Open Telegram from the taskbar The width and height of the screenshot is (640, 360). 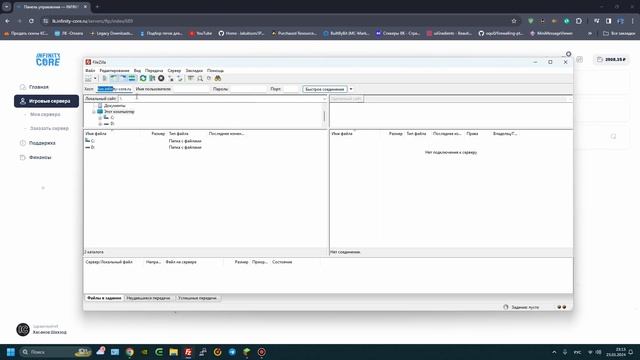point(232,352)
